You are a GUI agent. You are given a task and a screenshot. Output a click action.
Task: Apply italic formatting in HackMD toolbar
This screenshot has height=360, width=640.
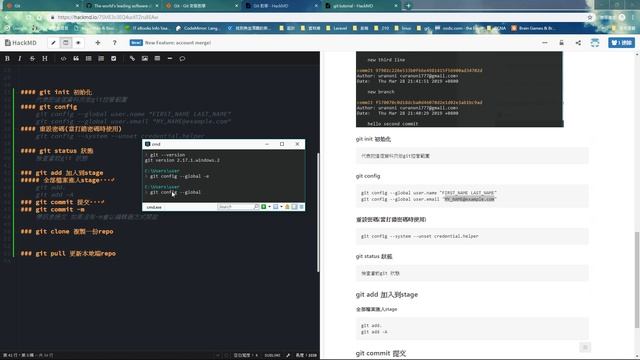(20, 59)
